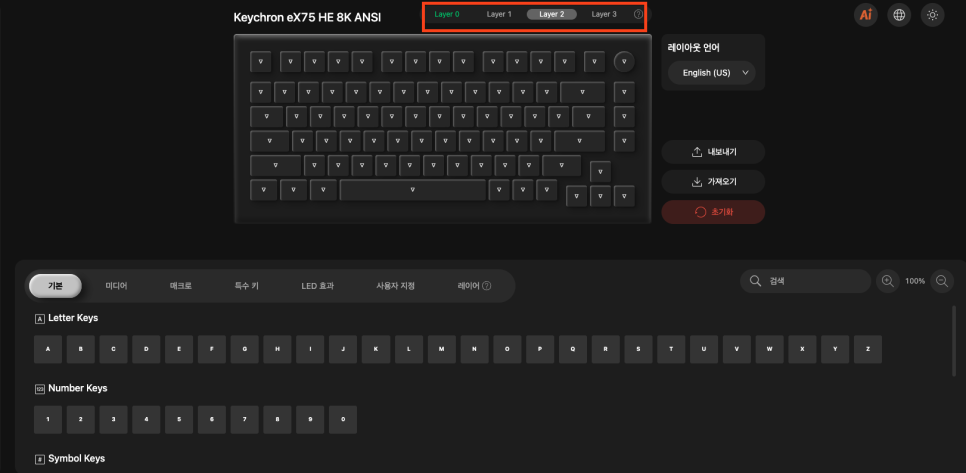Select letter key P
966x473 pixels.
pyautogui.click(x=540, y=349)
